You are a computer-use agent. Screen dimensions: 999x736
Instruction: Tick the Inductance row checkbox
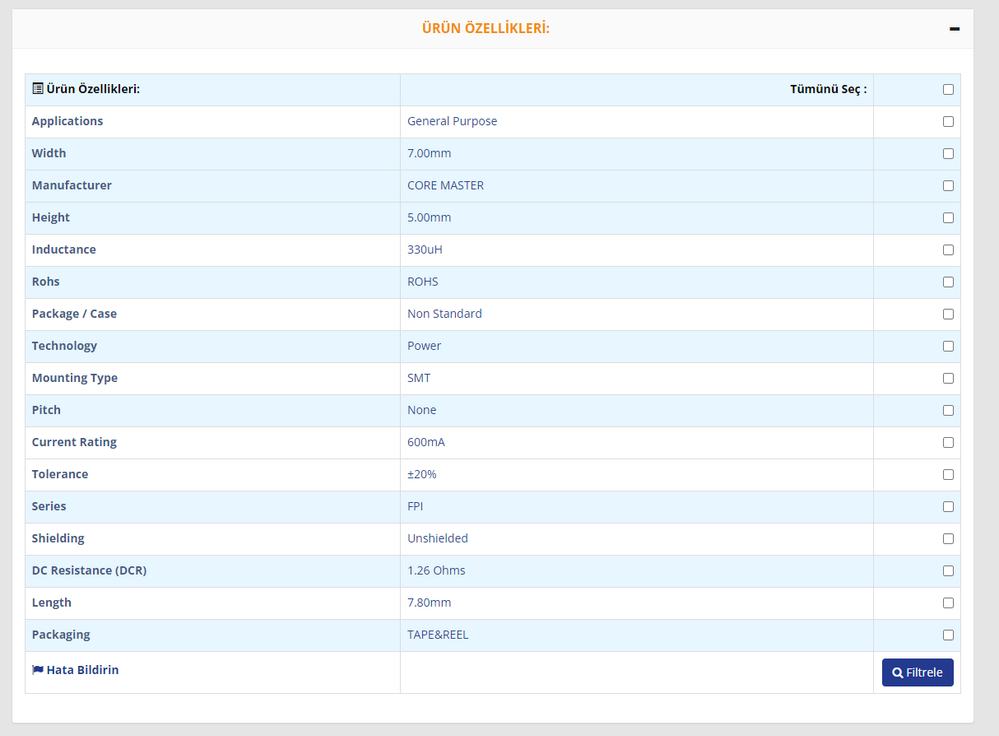pos(948,250)
